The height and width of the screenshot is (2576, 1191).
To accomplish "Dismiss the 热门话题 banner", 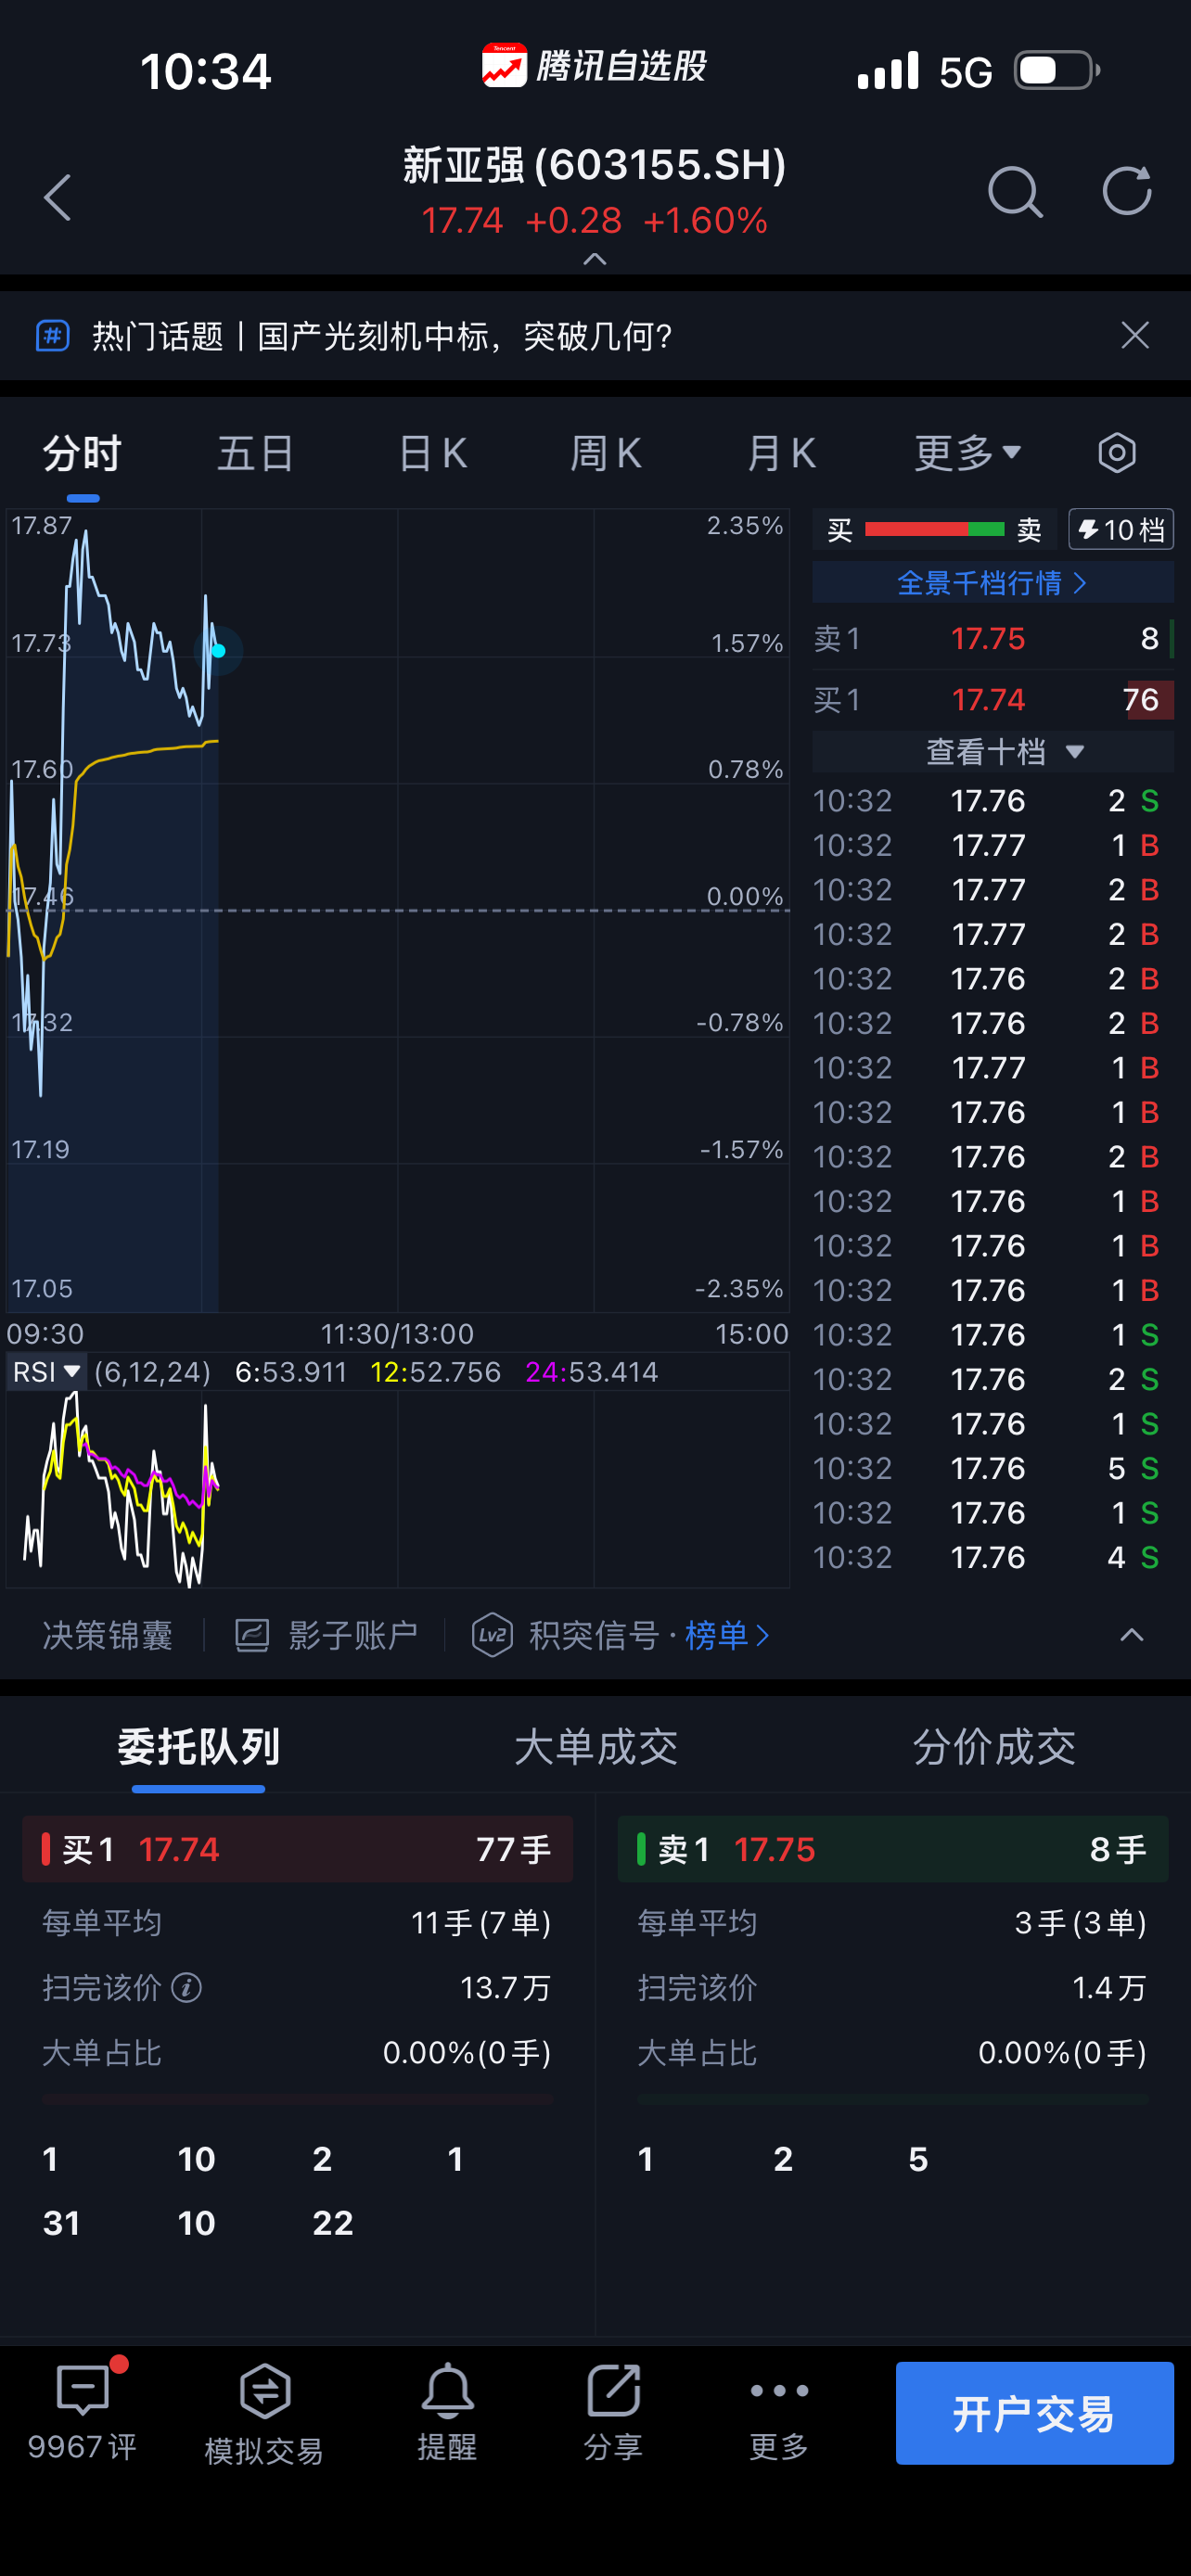I will tap(1135, 335).
